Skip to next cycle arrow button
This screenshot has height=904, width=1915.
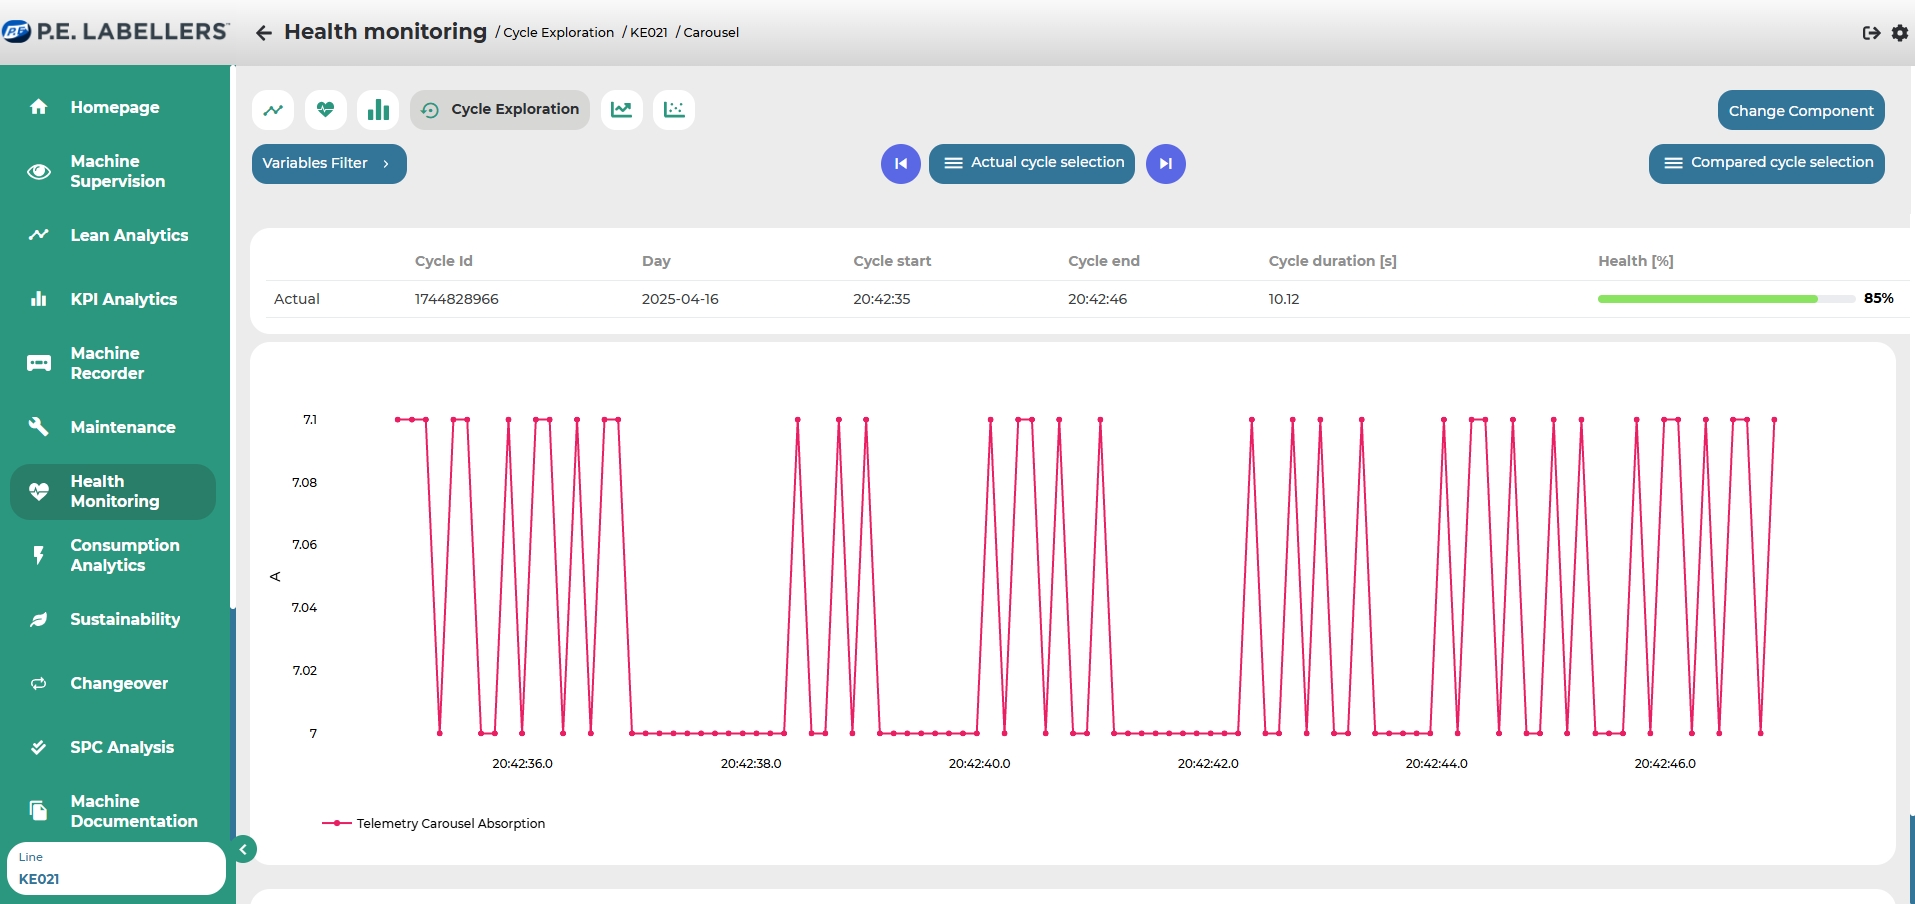pos(1165,164)
